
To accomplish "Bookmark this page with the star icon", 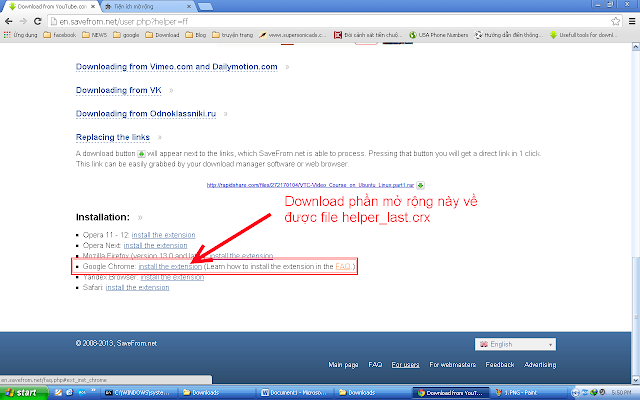I will point(616,21).
